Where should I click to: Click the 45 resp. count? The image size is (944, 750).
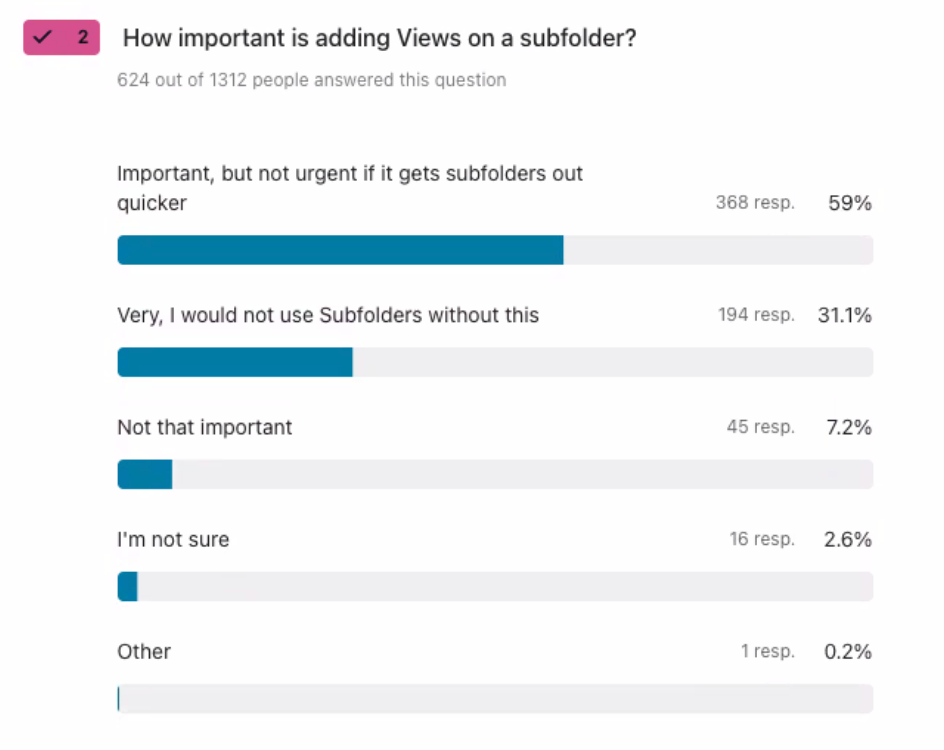tap(760, 427)
